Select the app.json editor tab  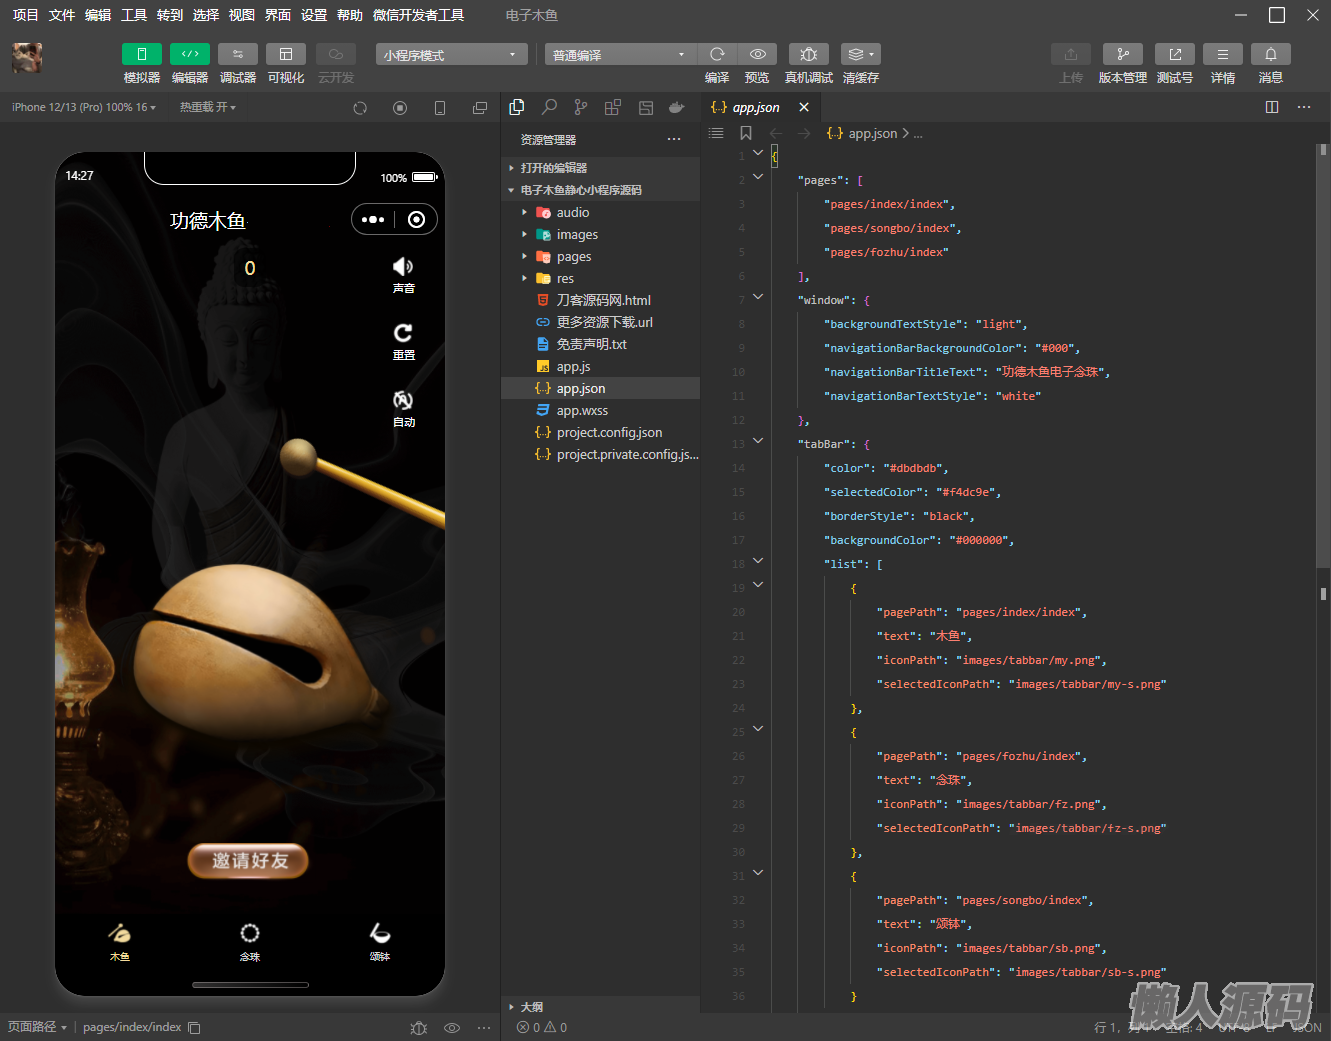point(755,107)
